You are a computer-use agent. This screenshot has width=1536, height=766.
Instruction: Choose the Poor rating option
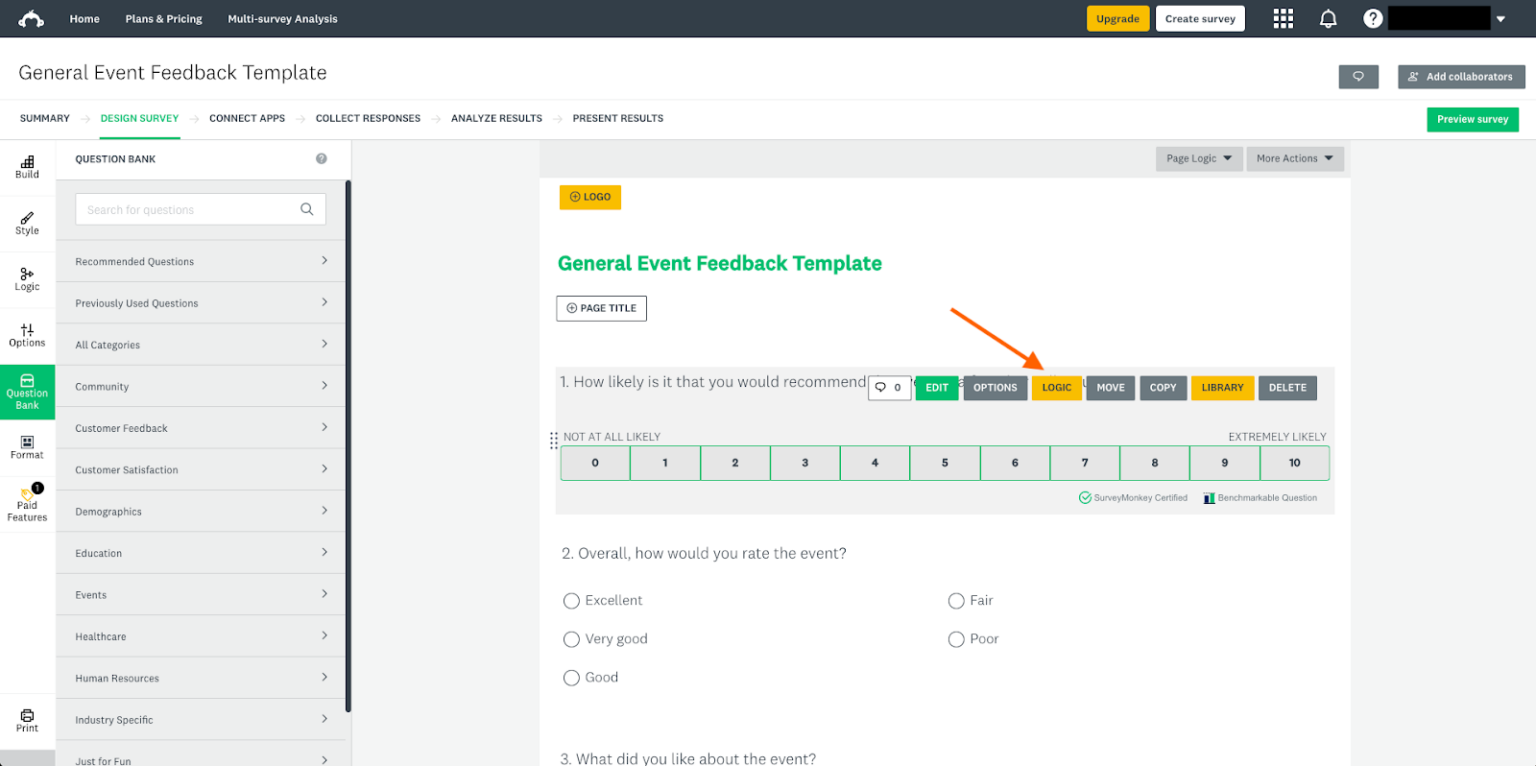pyautogui.click(x=956, y=639)
